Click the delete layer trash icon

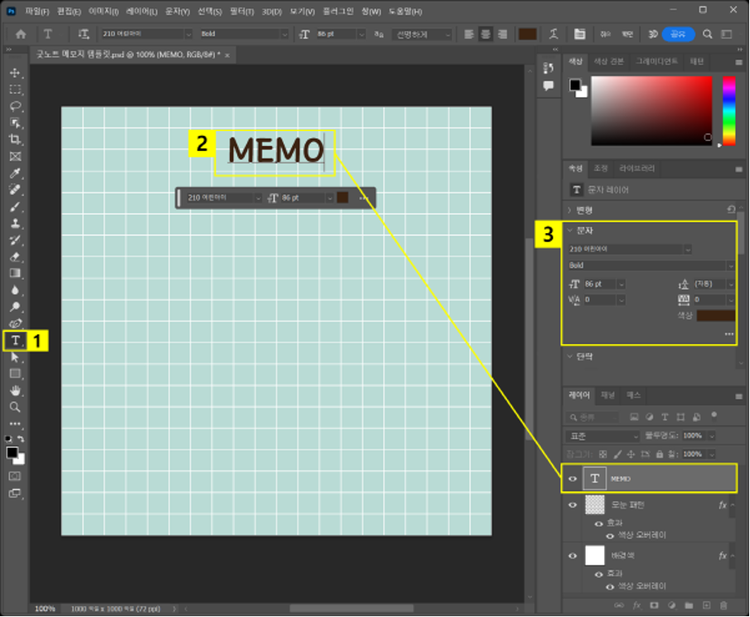pos(722,605)
